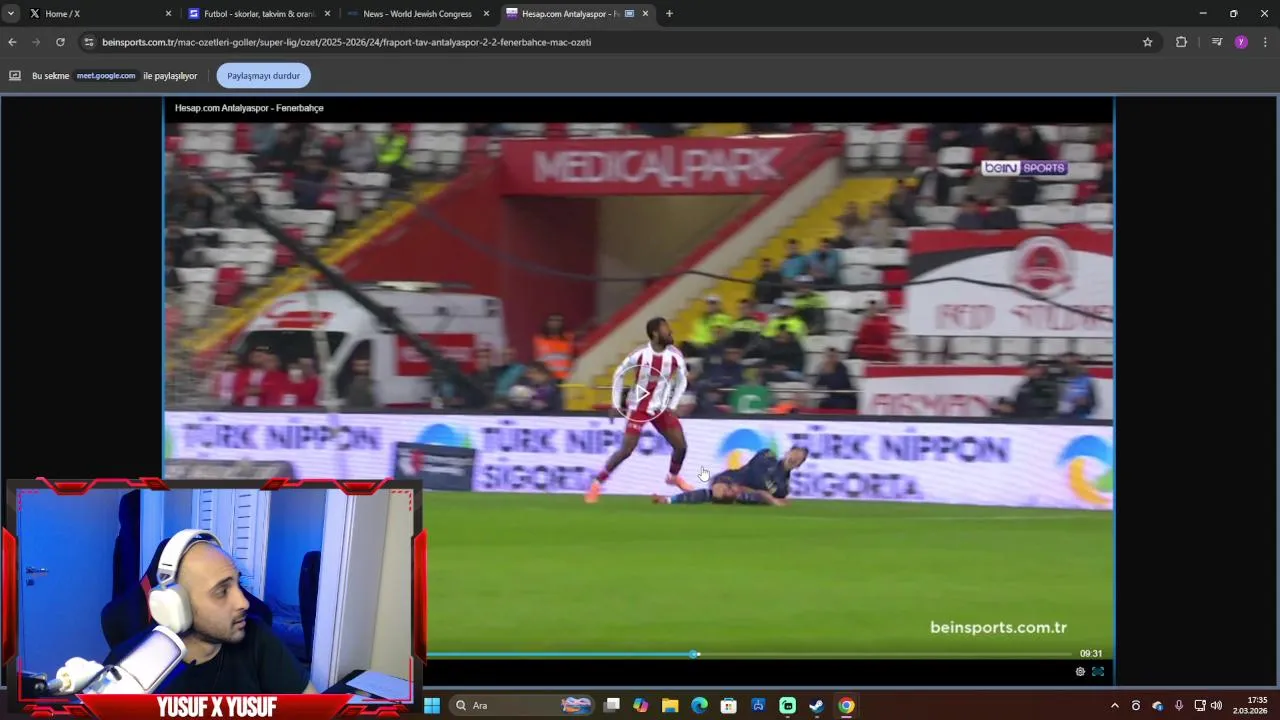This screenshot has width=1280, height=720.
Task: Open the Windows Start menu
Action: 432,706
